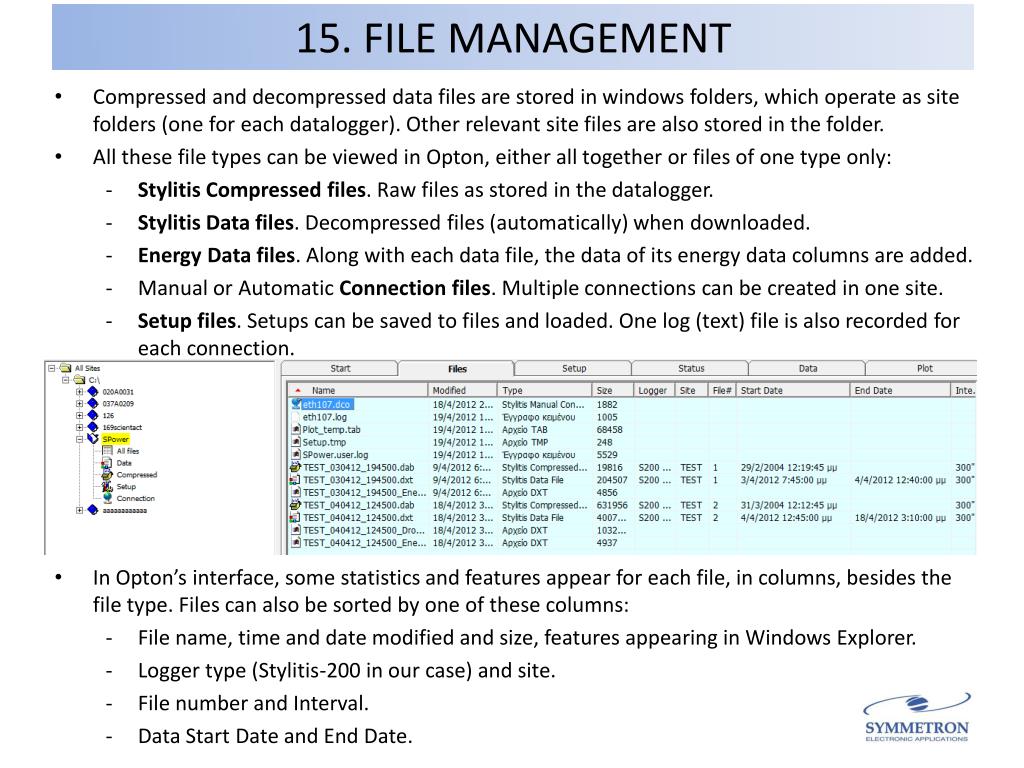Click the TEST_040412_124500.dxt data file icon
1024x768 pixels.
coord(296,518)
